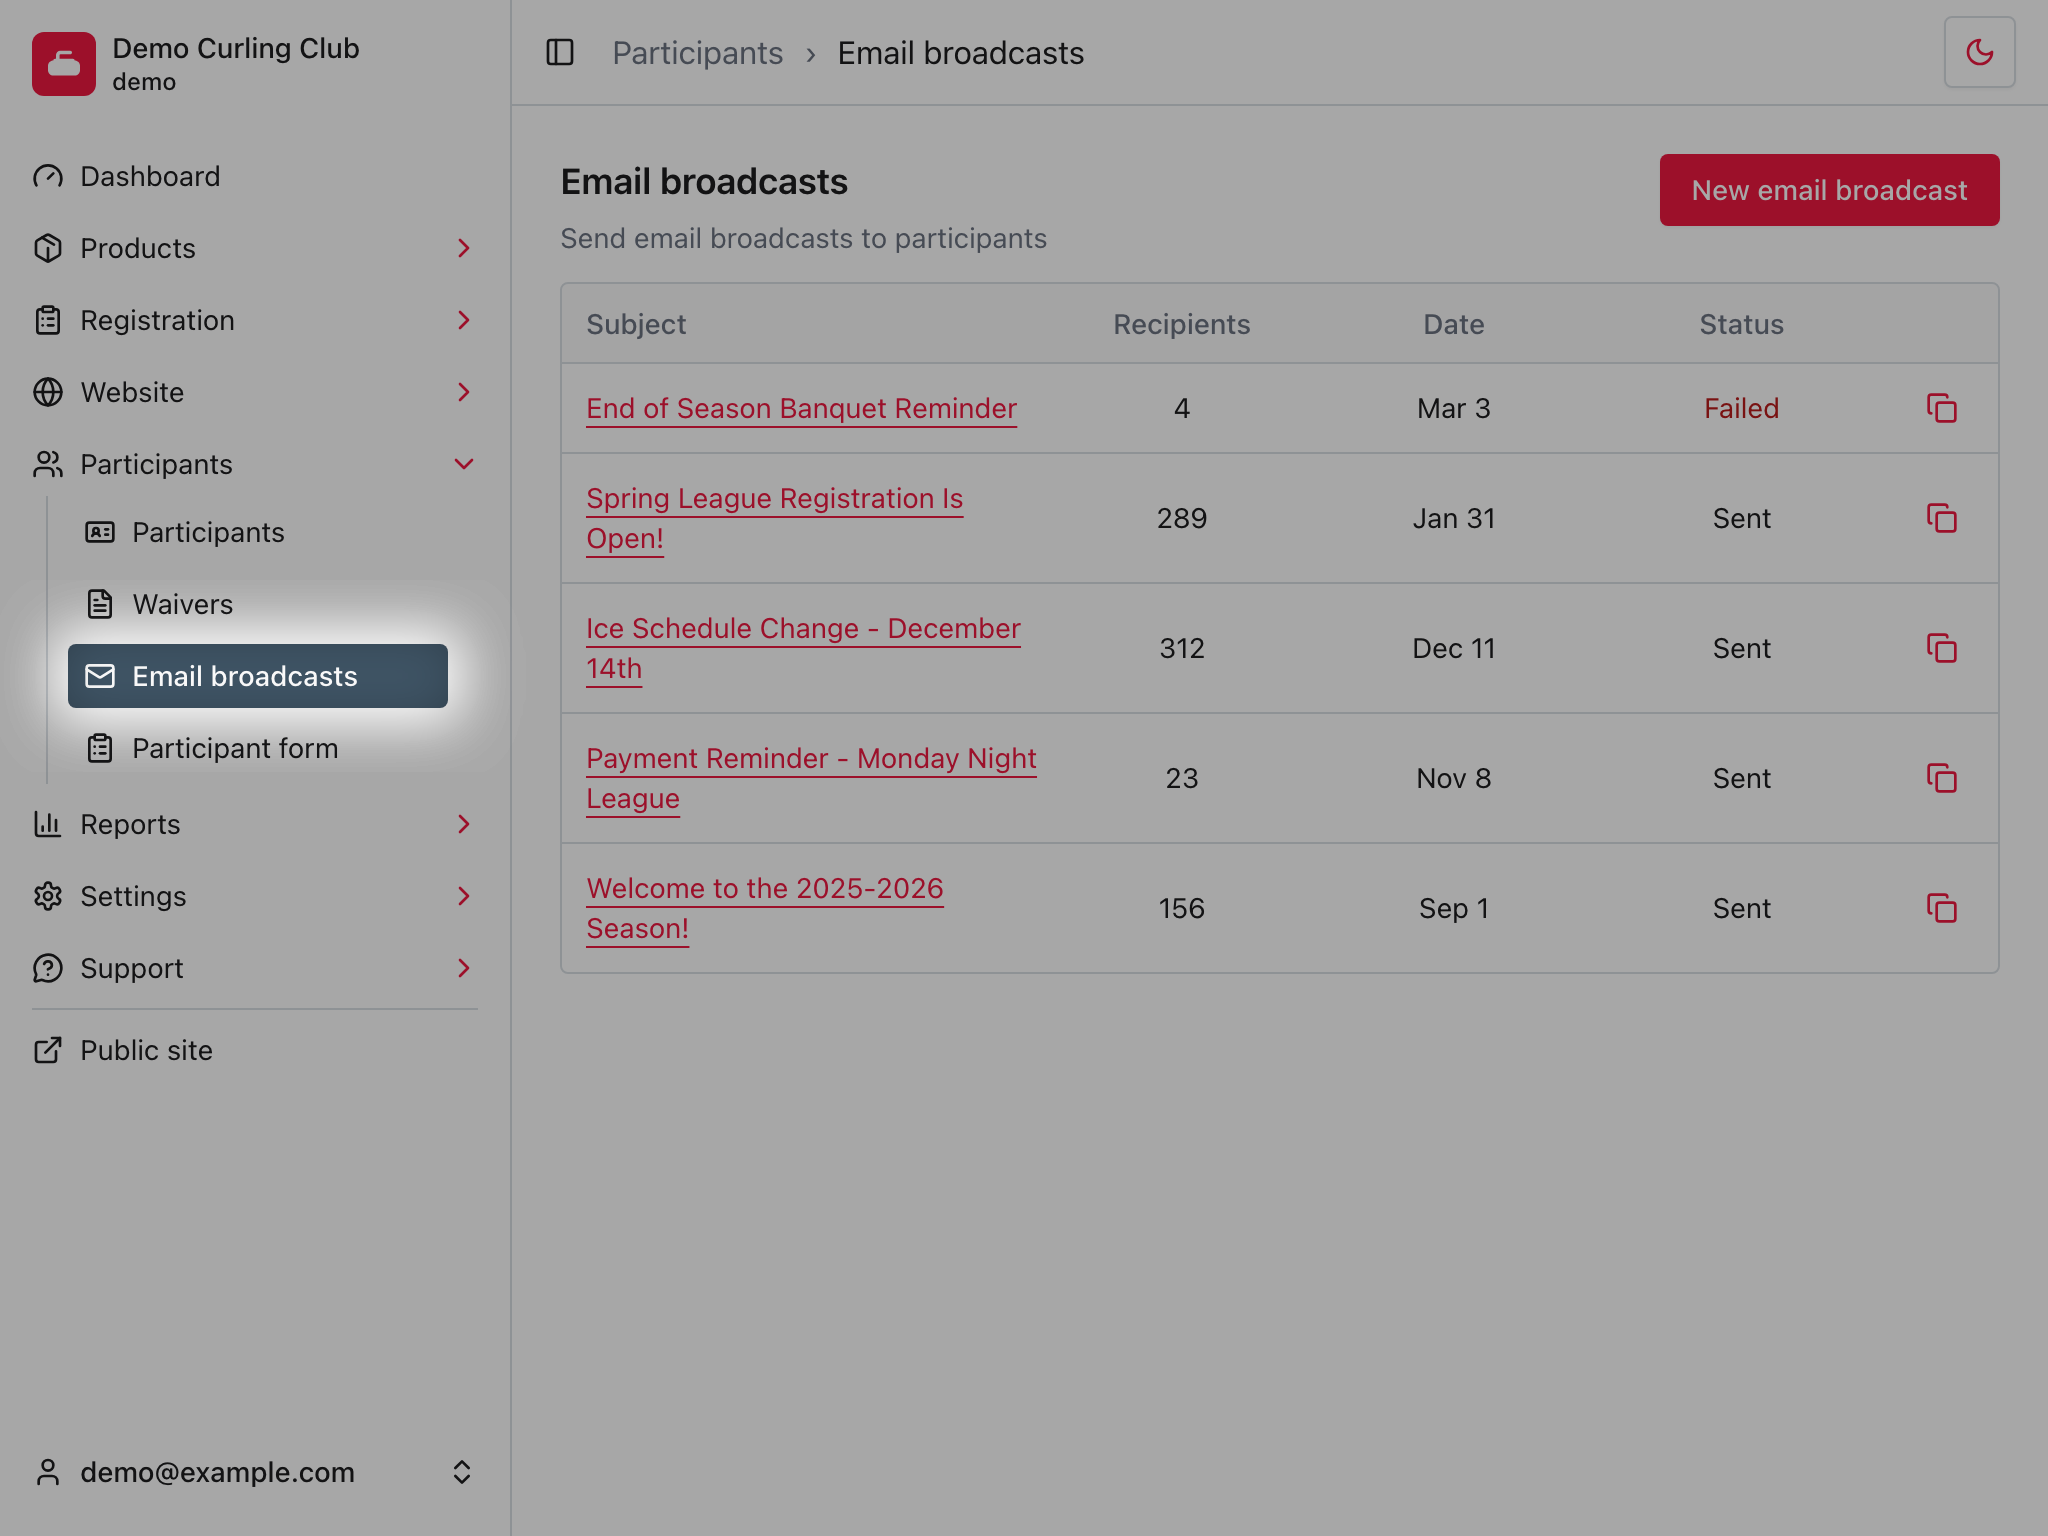2048x1536 pixels.
Task: Click the Reports bar chart icon
Action: (48, 824)
